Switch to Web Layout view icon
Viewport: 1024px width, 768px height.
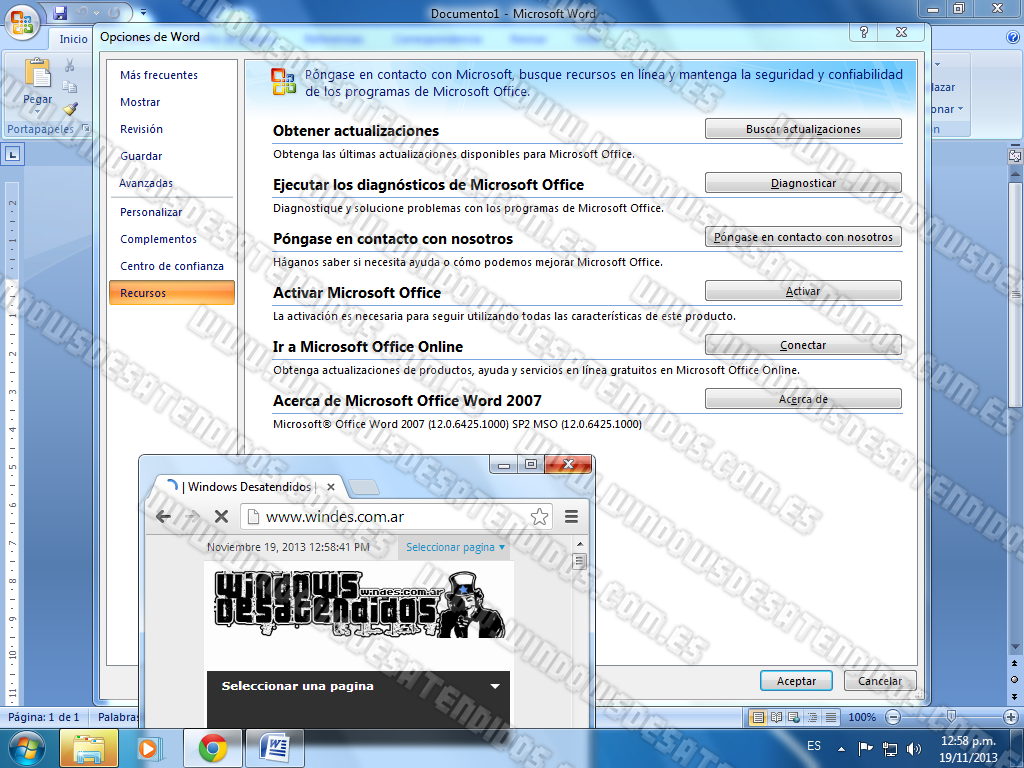click(794, 717)
